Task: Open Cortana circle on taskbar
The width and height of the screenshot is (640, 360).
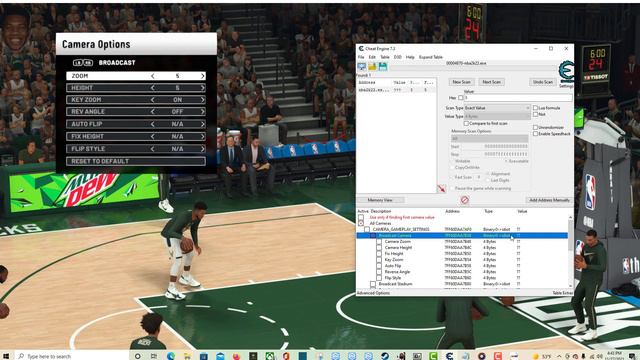Action: tap(138, 356)
